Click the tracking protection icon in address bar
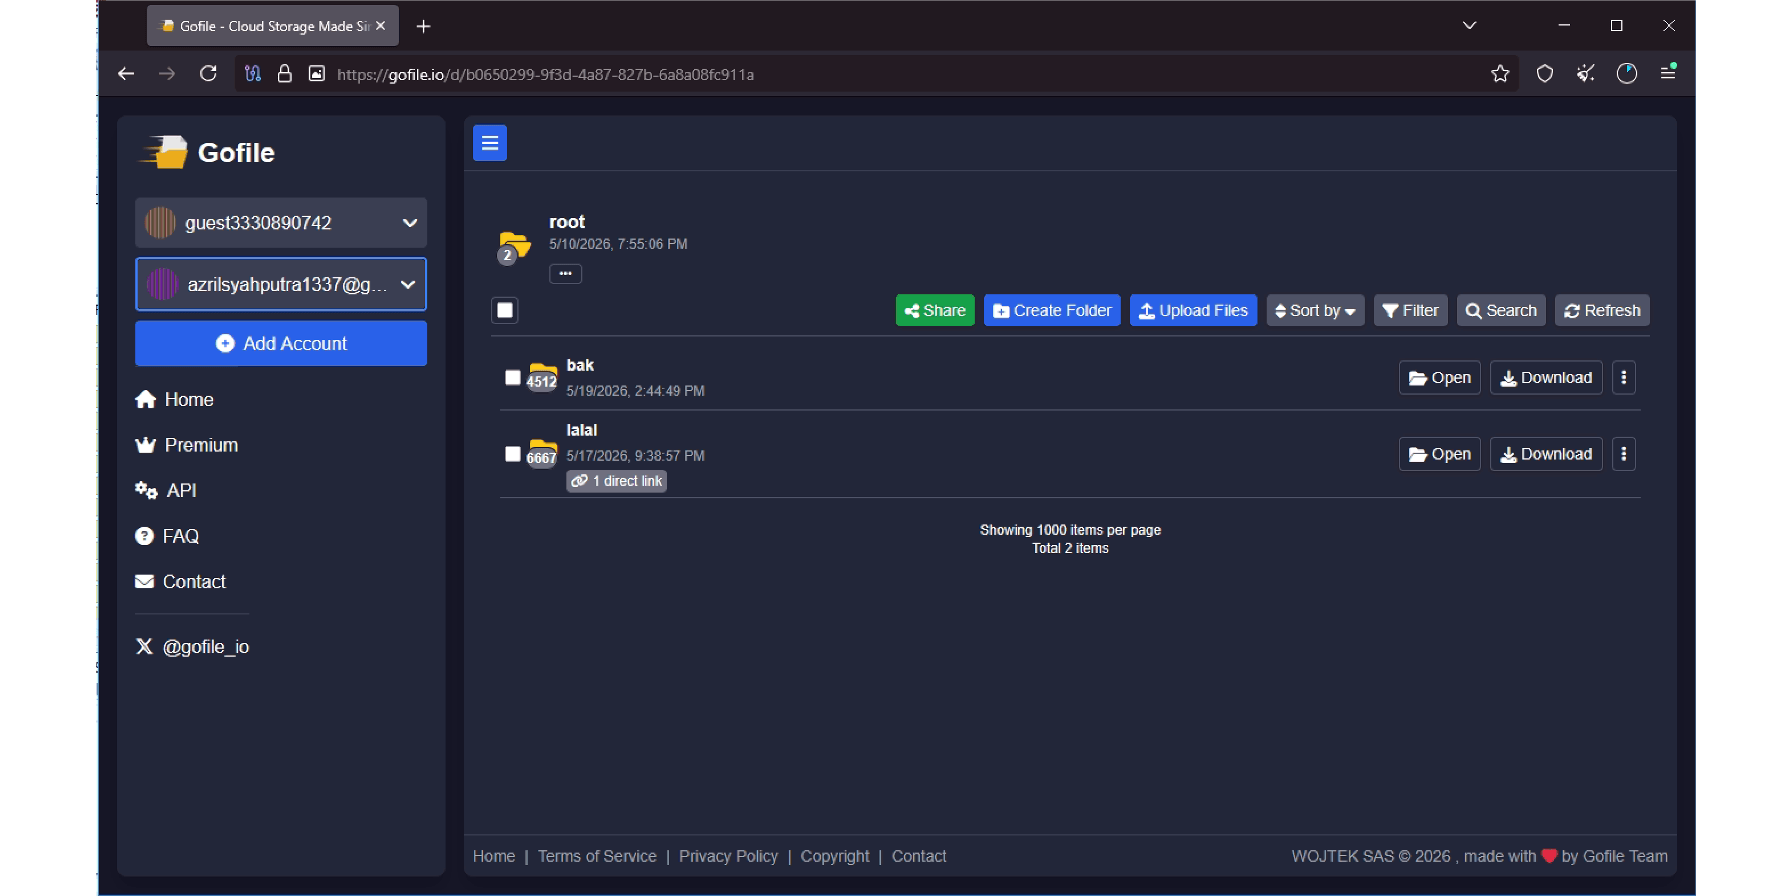Viewport: 1790px width, 896px height. click(x=253, y=73)
